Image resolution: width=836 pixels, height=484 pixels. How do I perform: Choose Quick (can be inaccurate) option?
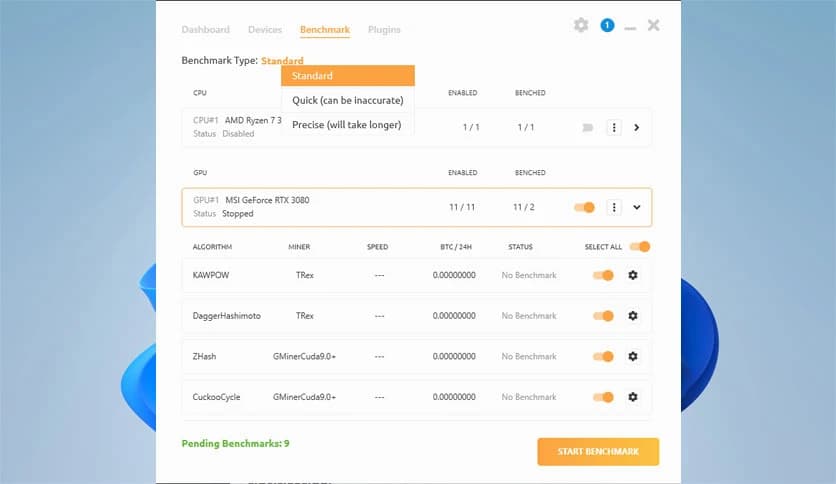point(347,100)
